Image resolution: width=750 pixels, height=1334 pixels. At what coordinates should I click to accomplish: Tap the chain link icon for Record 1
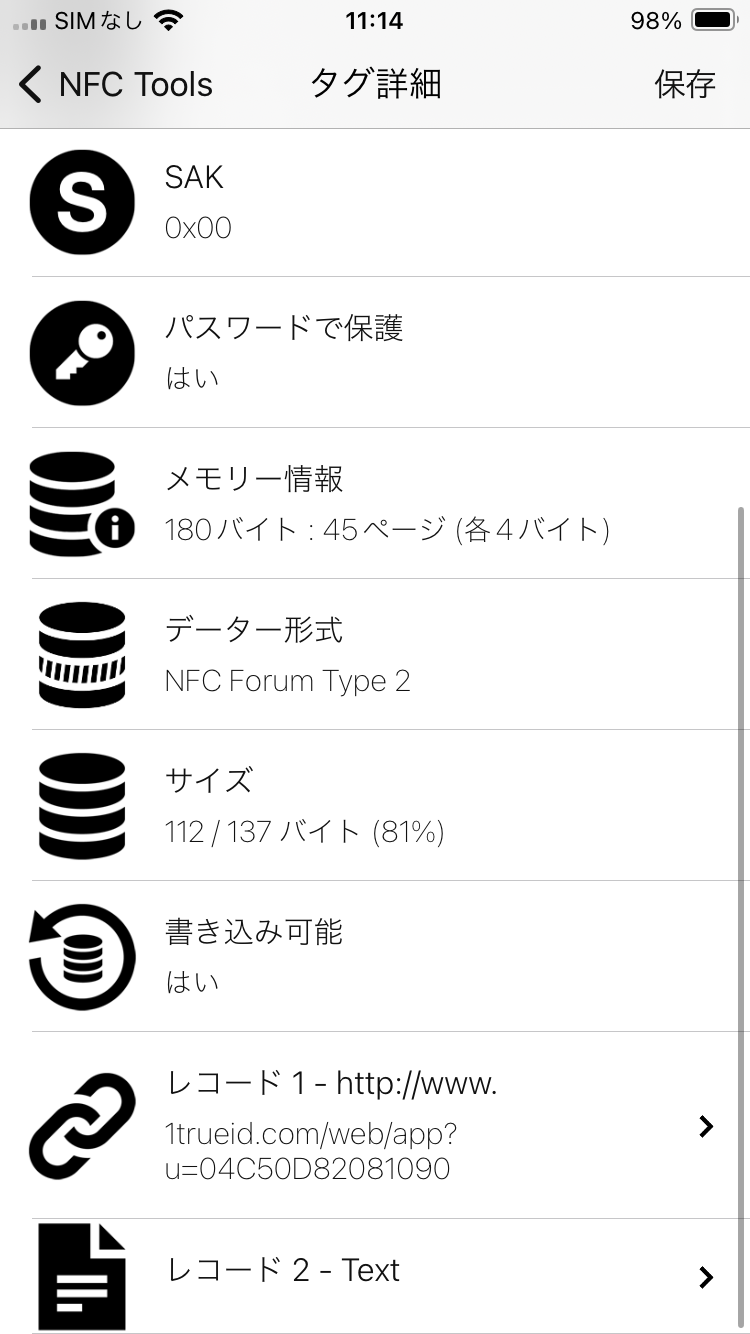(x=82, y=1126)
